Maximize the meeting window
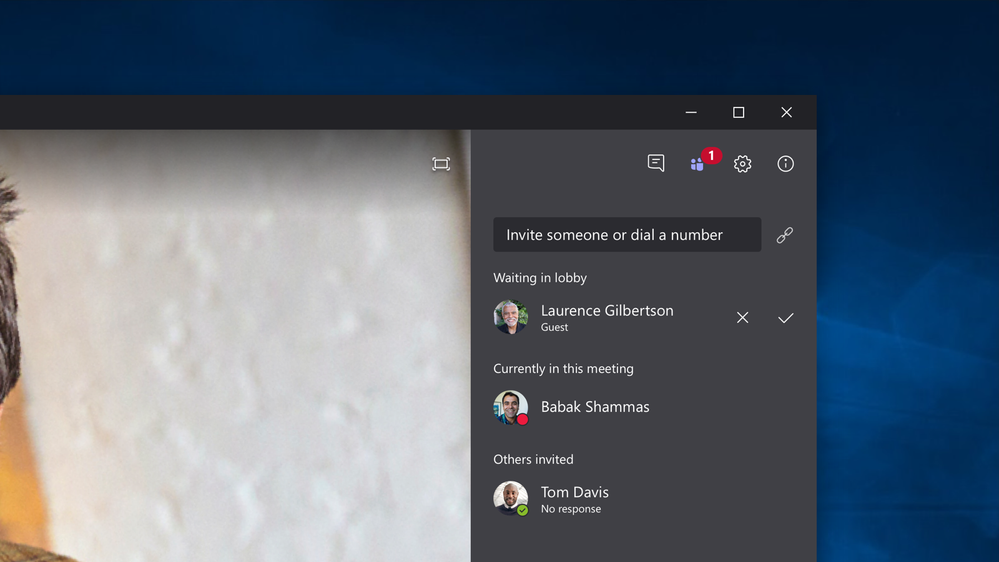 point(738,112)
